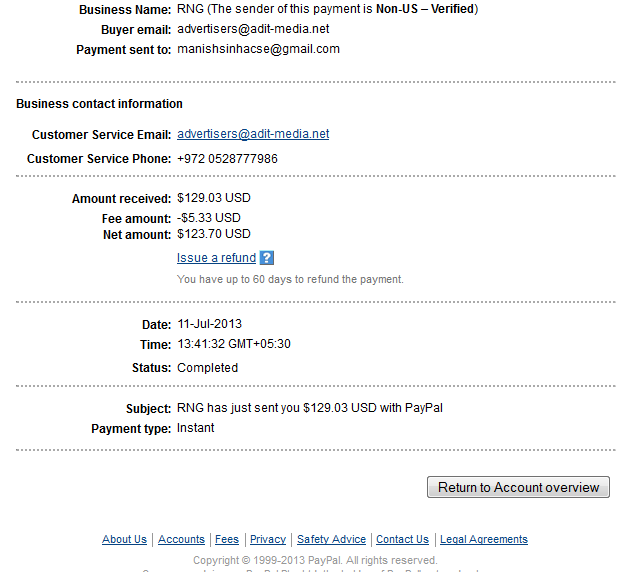631x572 pixels.
Task: Click the buyer email address text
Action: pyautogui.click(x=253, y=29)
